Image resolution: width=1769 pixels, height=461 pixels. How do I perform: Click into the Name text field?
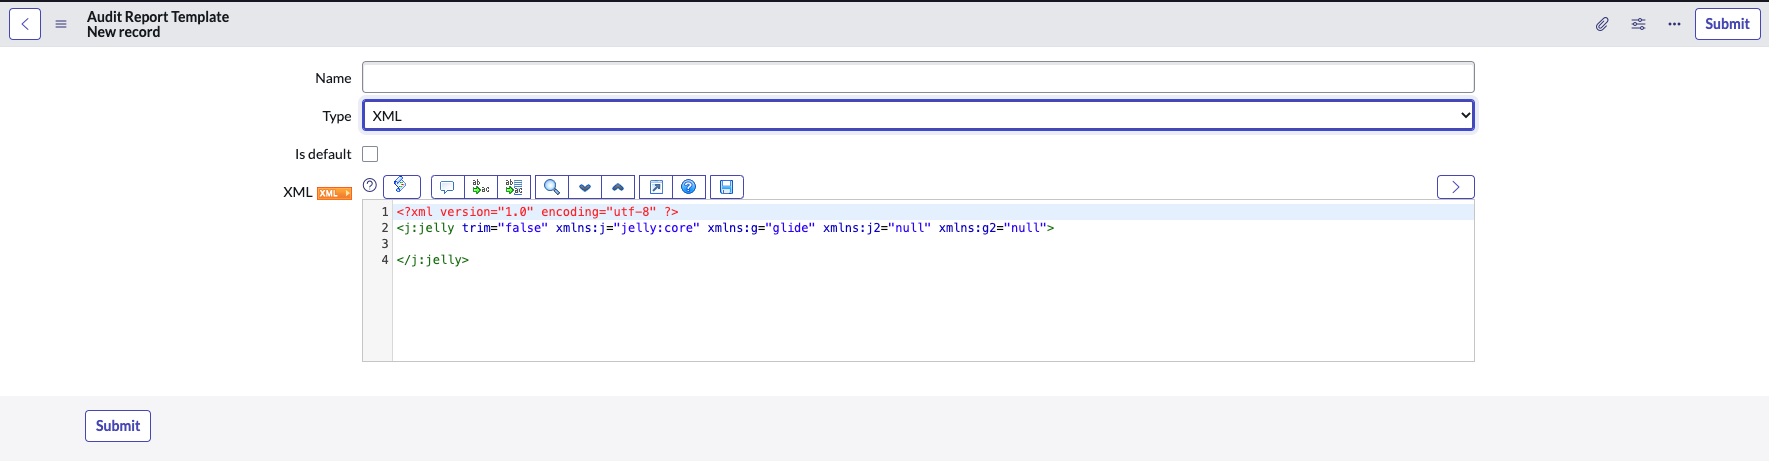pyautogui.click(x=918, y=77)
